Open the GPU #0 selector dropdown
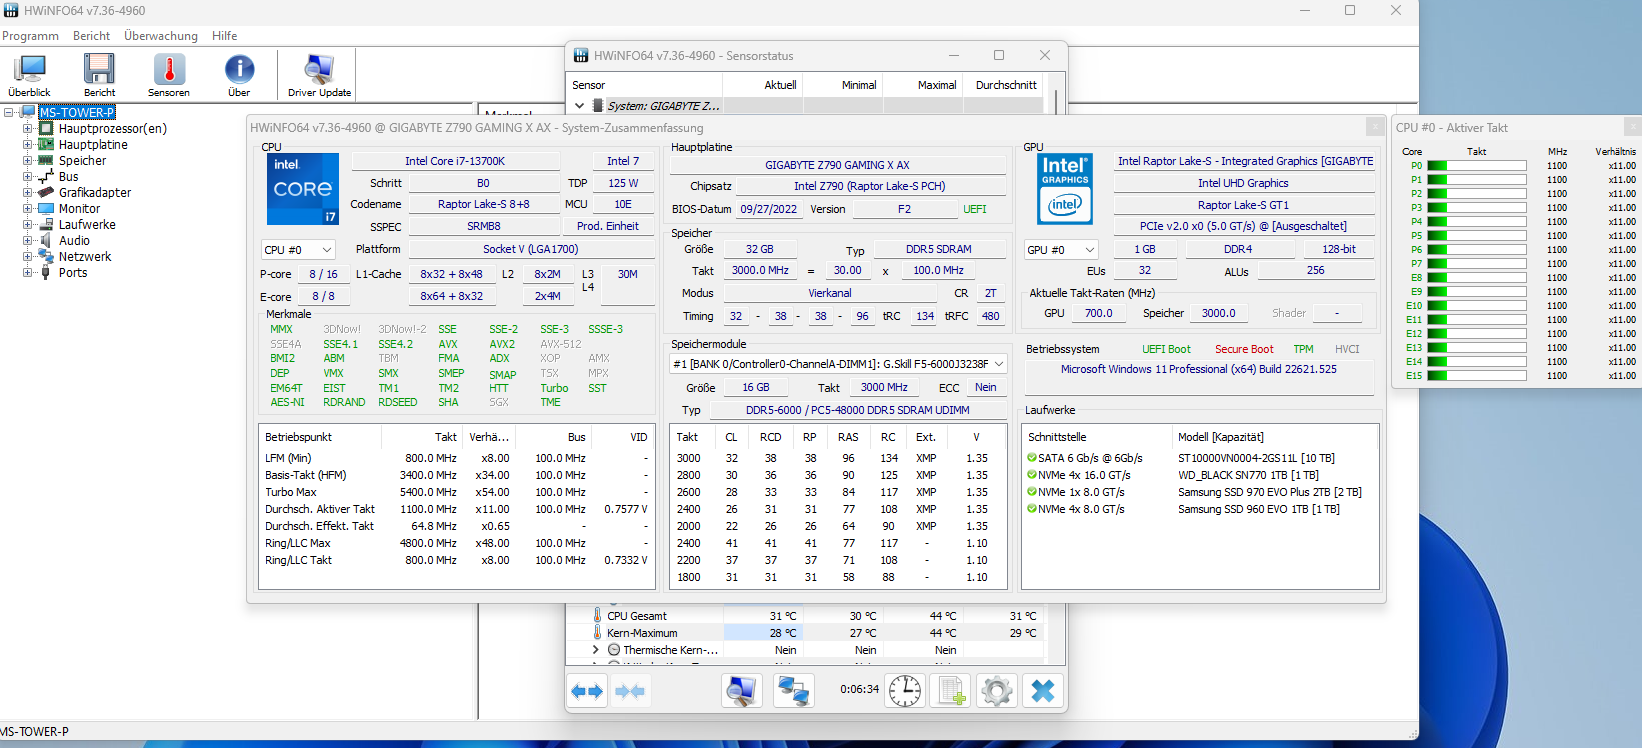The height and width of the screenshot is (748, 1642). tap(1061, 250)
